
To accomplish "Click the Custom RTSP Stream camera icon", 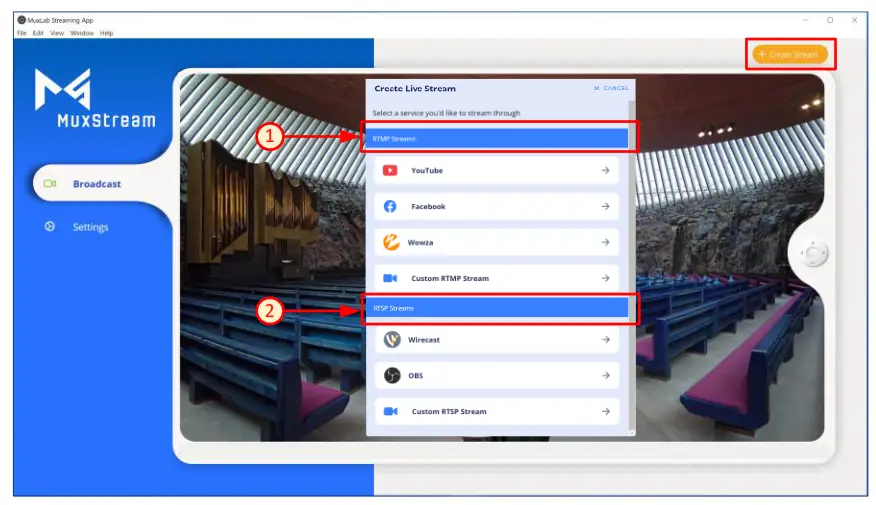I will pyautogui.click(x=391, y=411).
